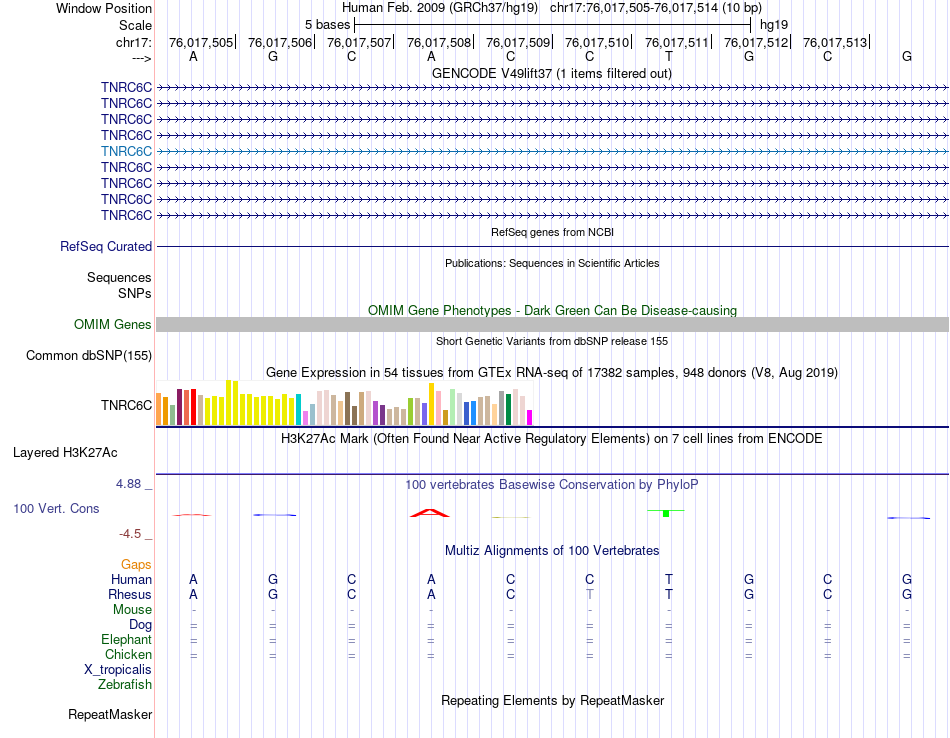Click the 5 bases scale label
The width and height of the screenshot is (950, 738).
327,25
